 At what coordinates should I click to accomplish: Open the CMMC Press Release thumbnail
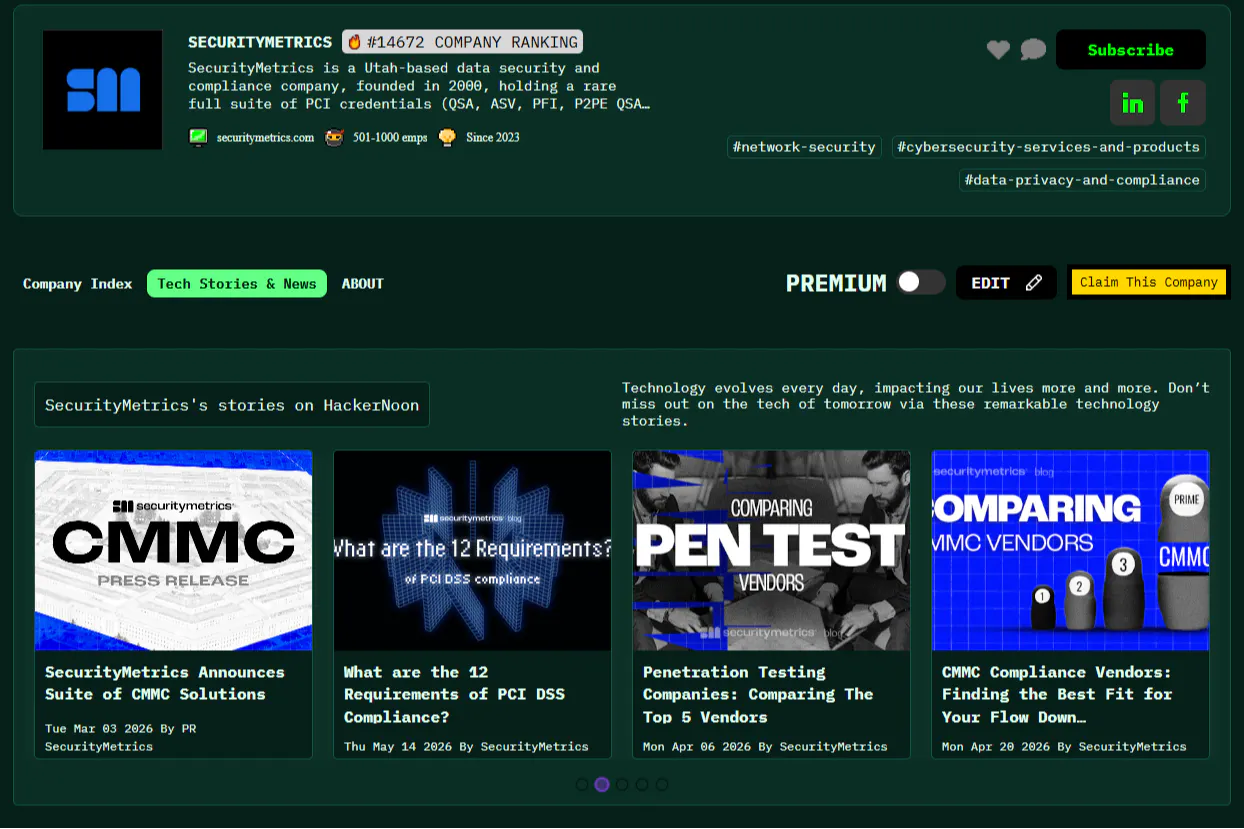click(x=173, y=550)
